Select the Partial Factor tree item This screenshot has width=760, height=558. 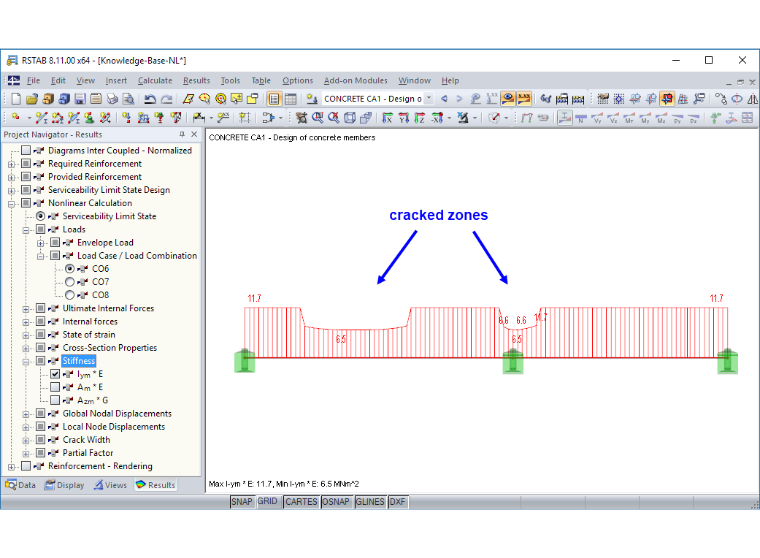point(88,453)
